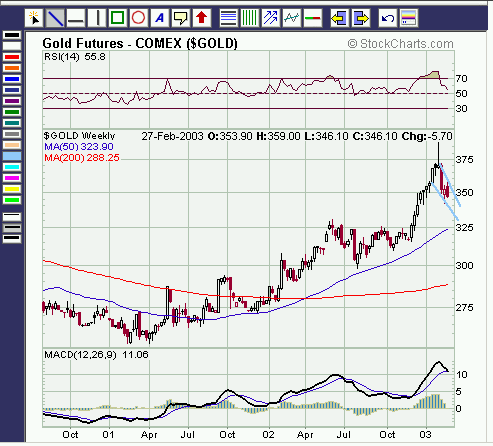Select the red ellipse tool

[138, 18]
